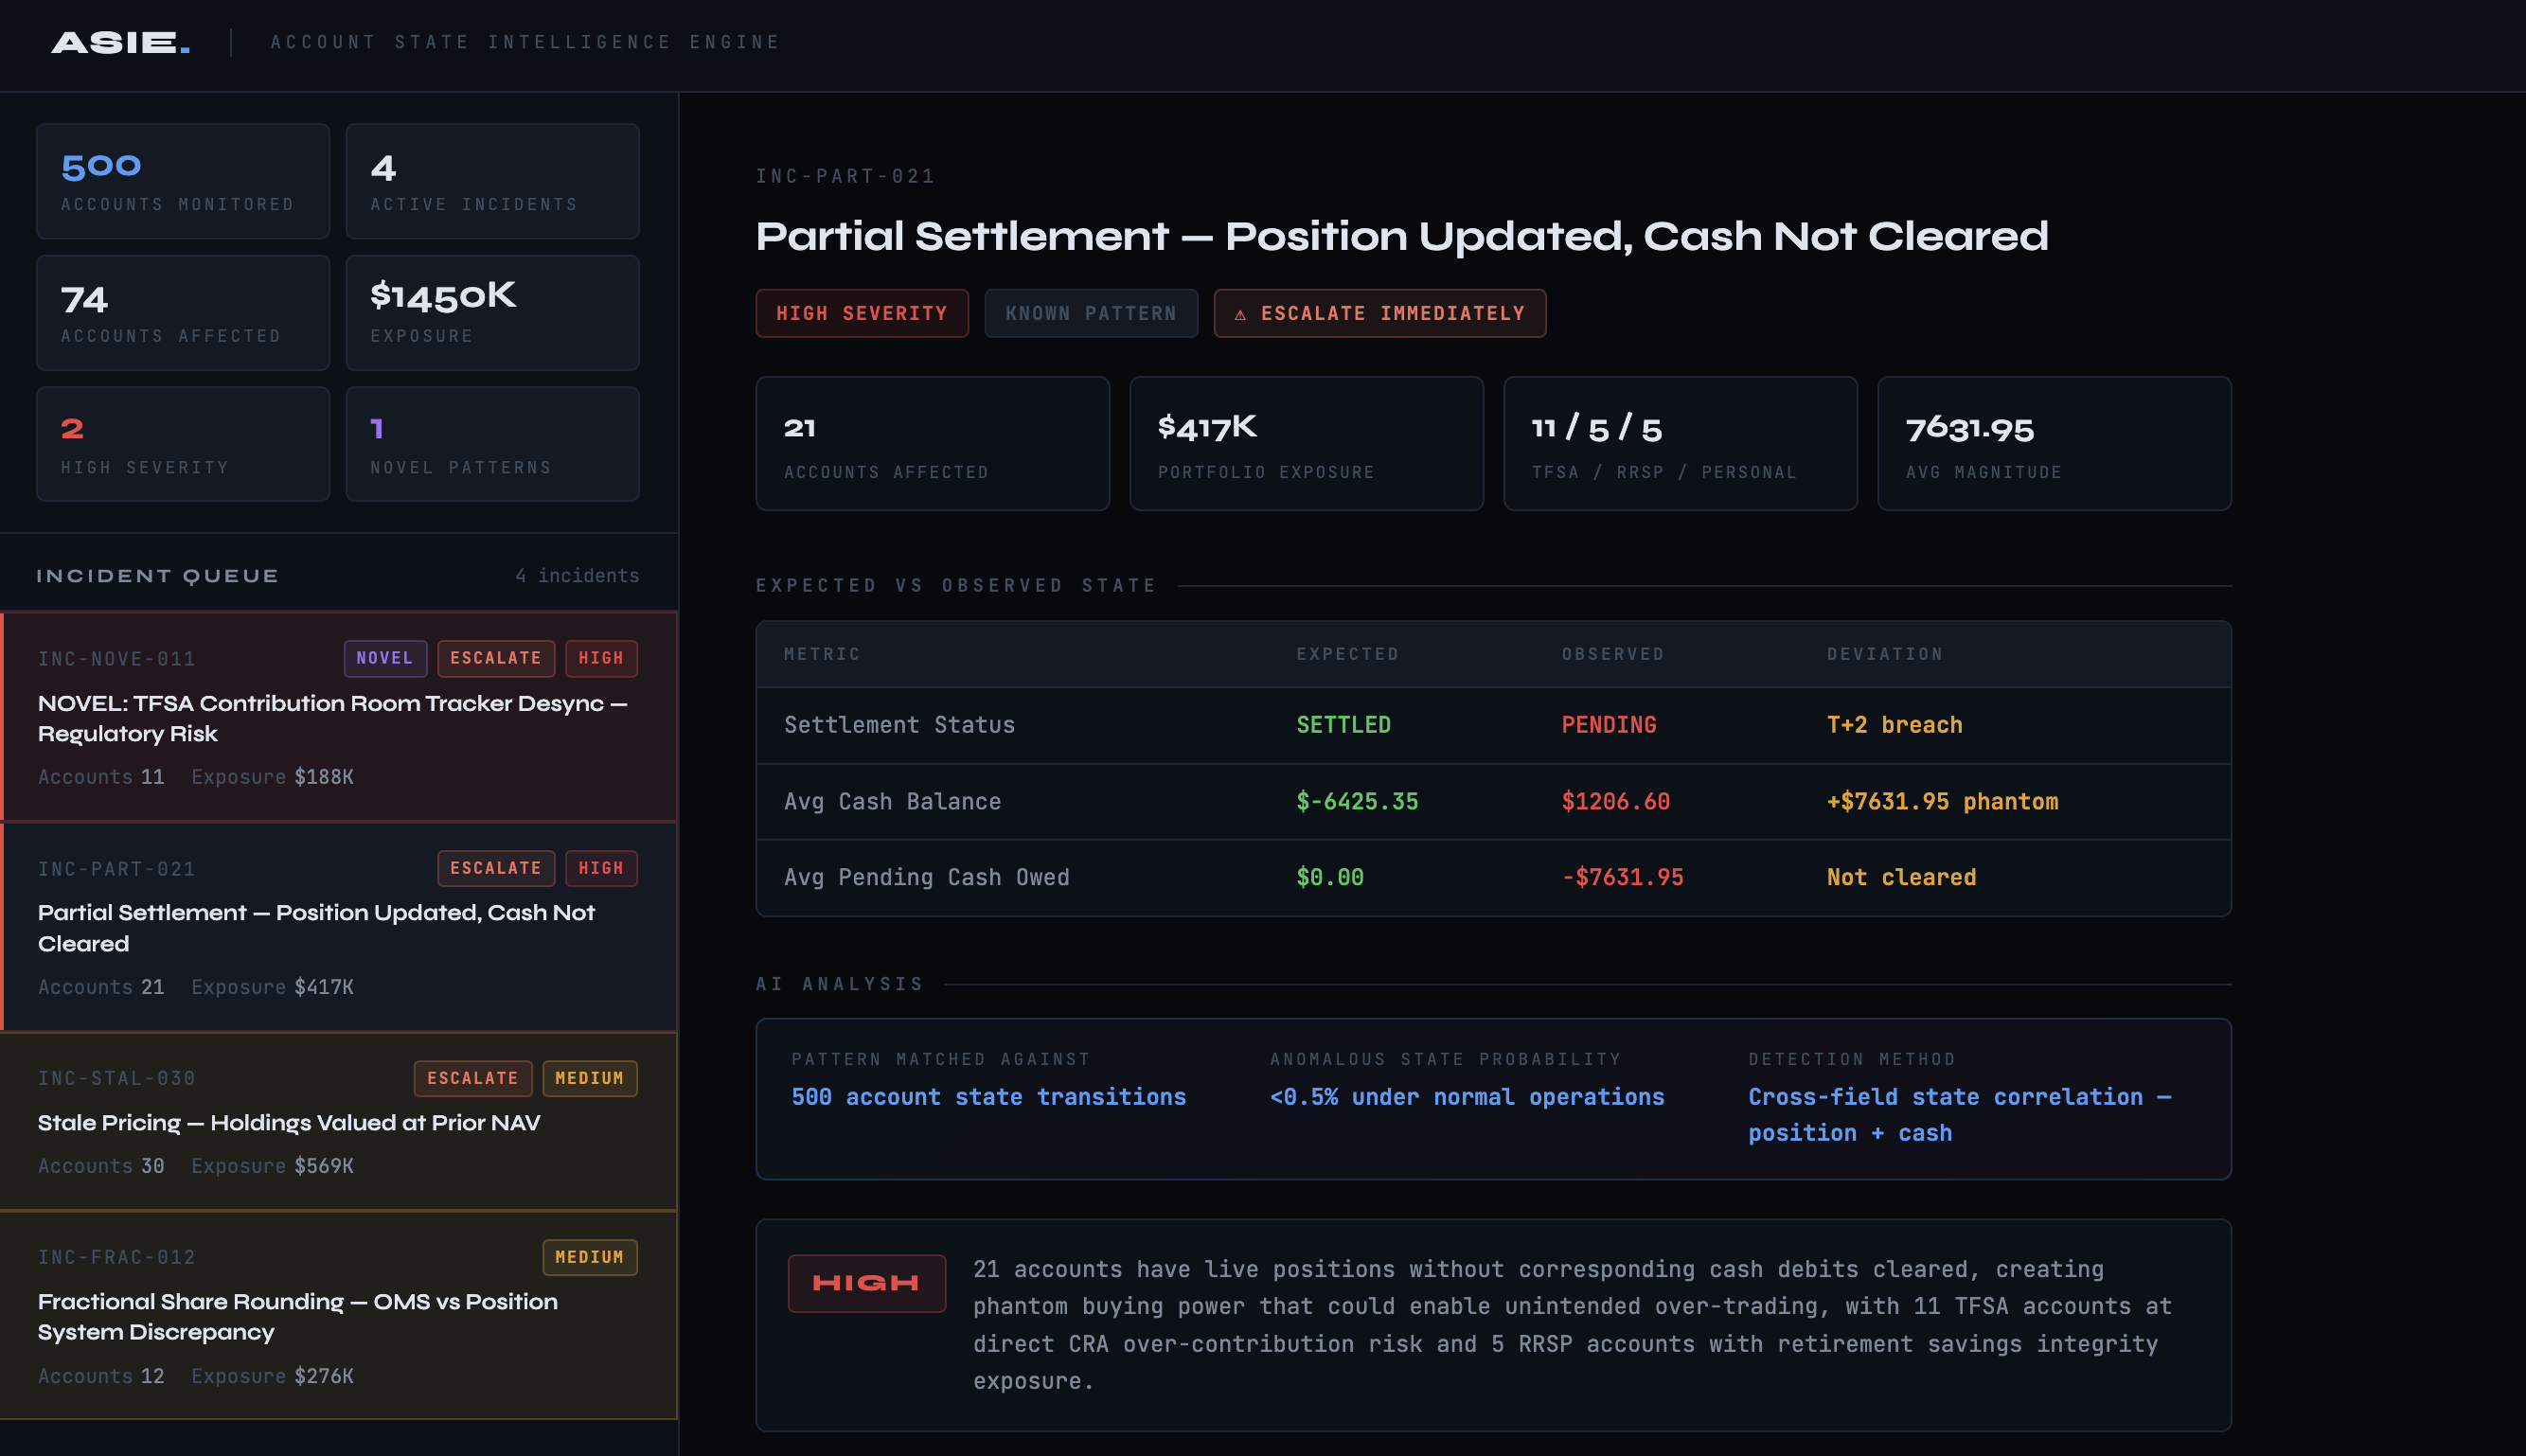Click the 2 High Severity stat card
The height and width of the screenshot is (1456, 2526).
(182, 444)
